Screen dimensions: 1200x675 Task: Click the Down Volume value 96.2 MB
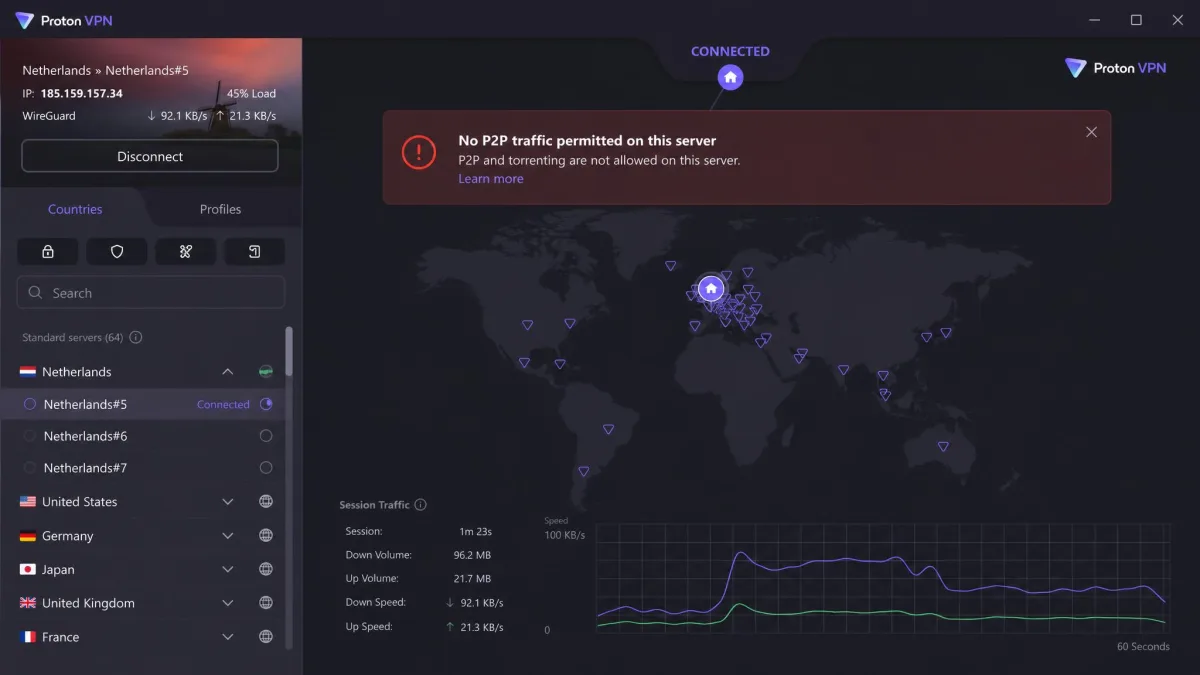(x=472, y=555)
